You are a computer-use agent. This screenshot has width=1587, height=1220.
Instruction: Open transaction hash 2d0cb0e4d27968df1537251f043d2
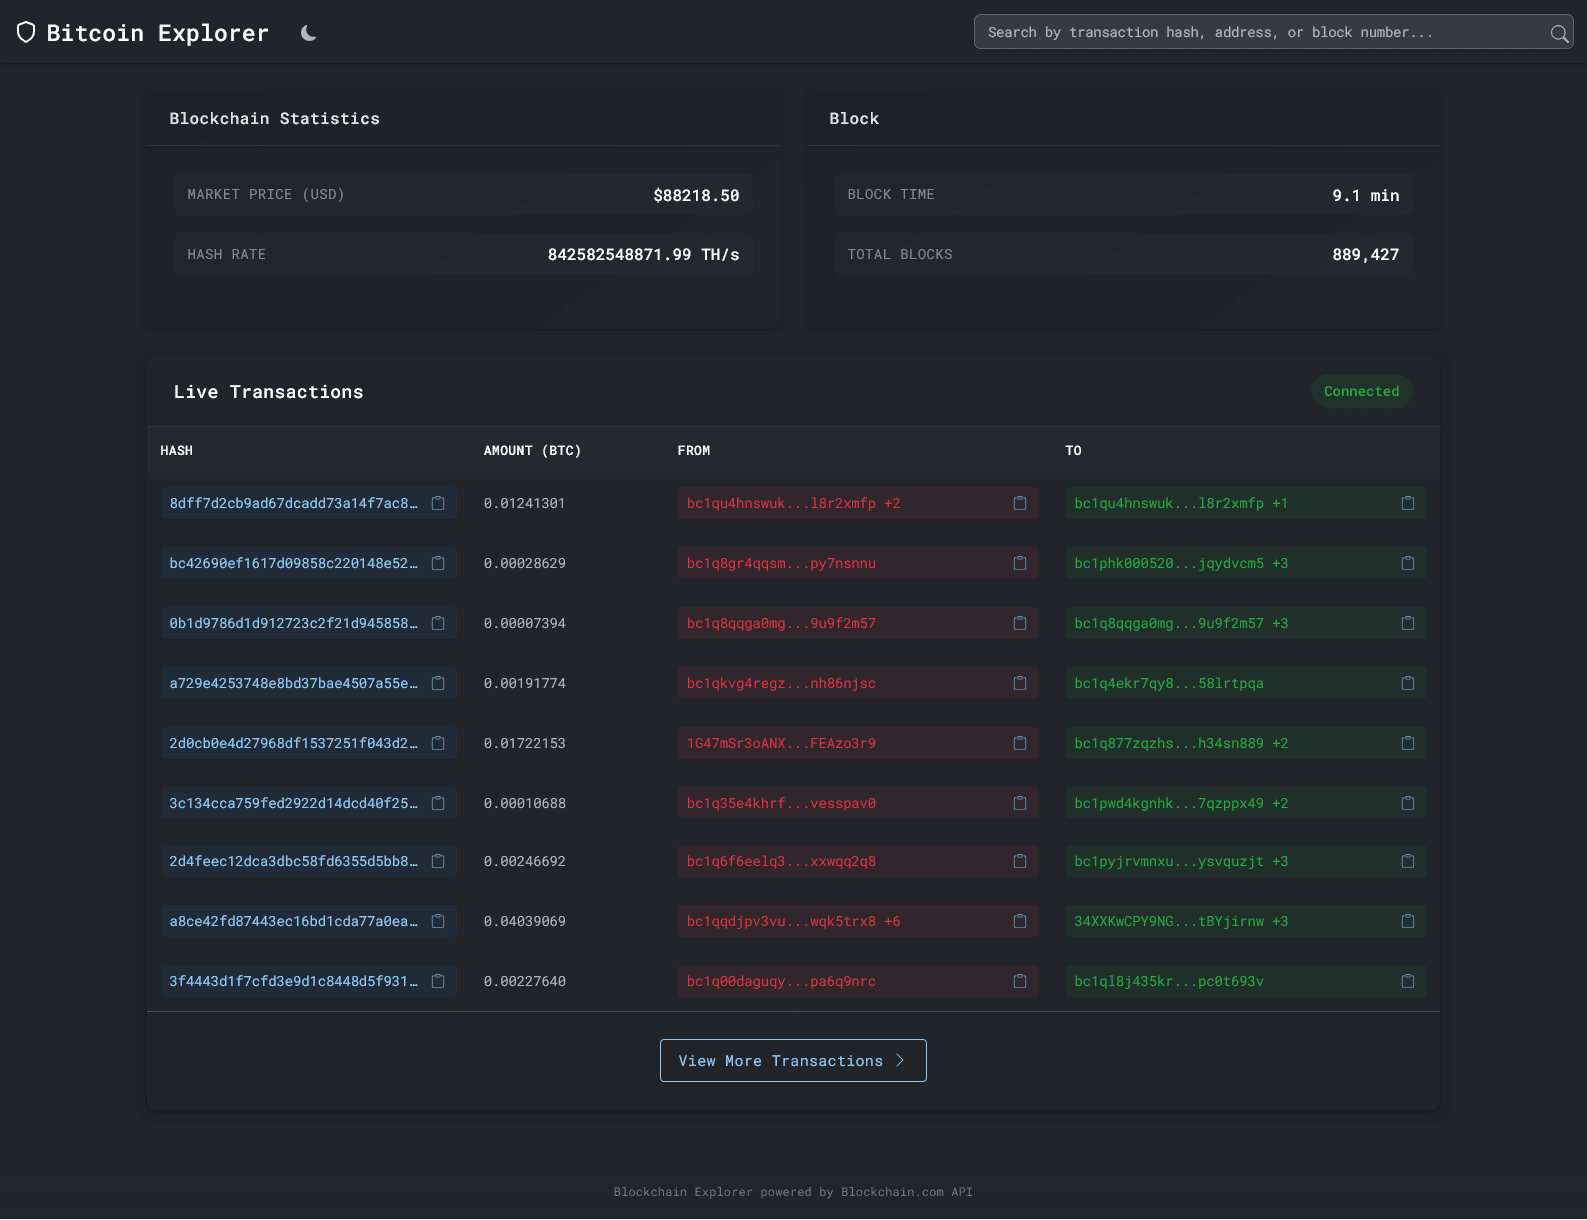(x=293, y=743)
